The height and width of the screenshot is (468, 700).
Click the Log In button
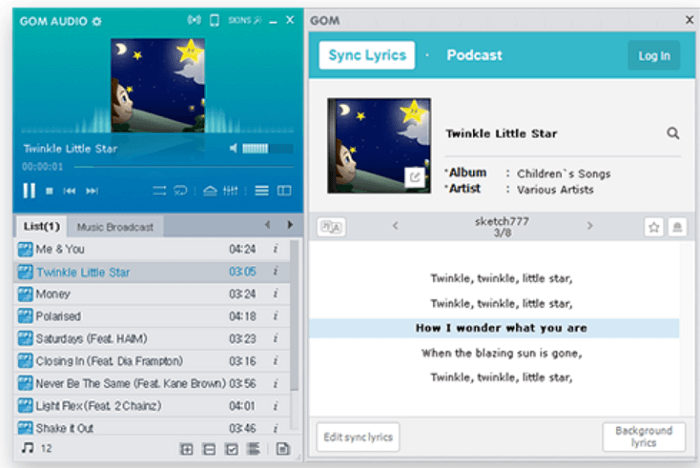tap(654, 56)
